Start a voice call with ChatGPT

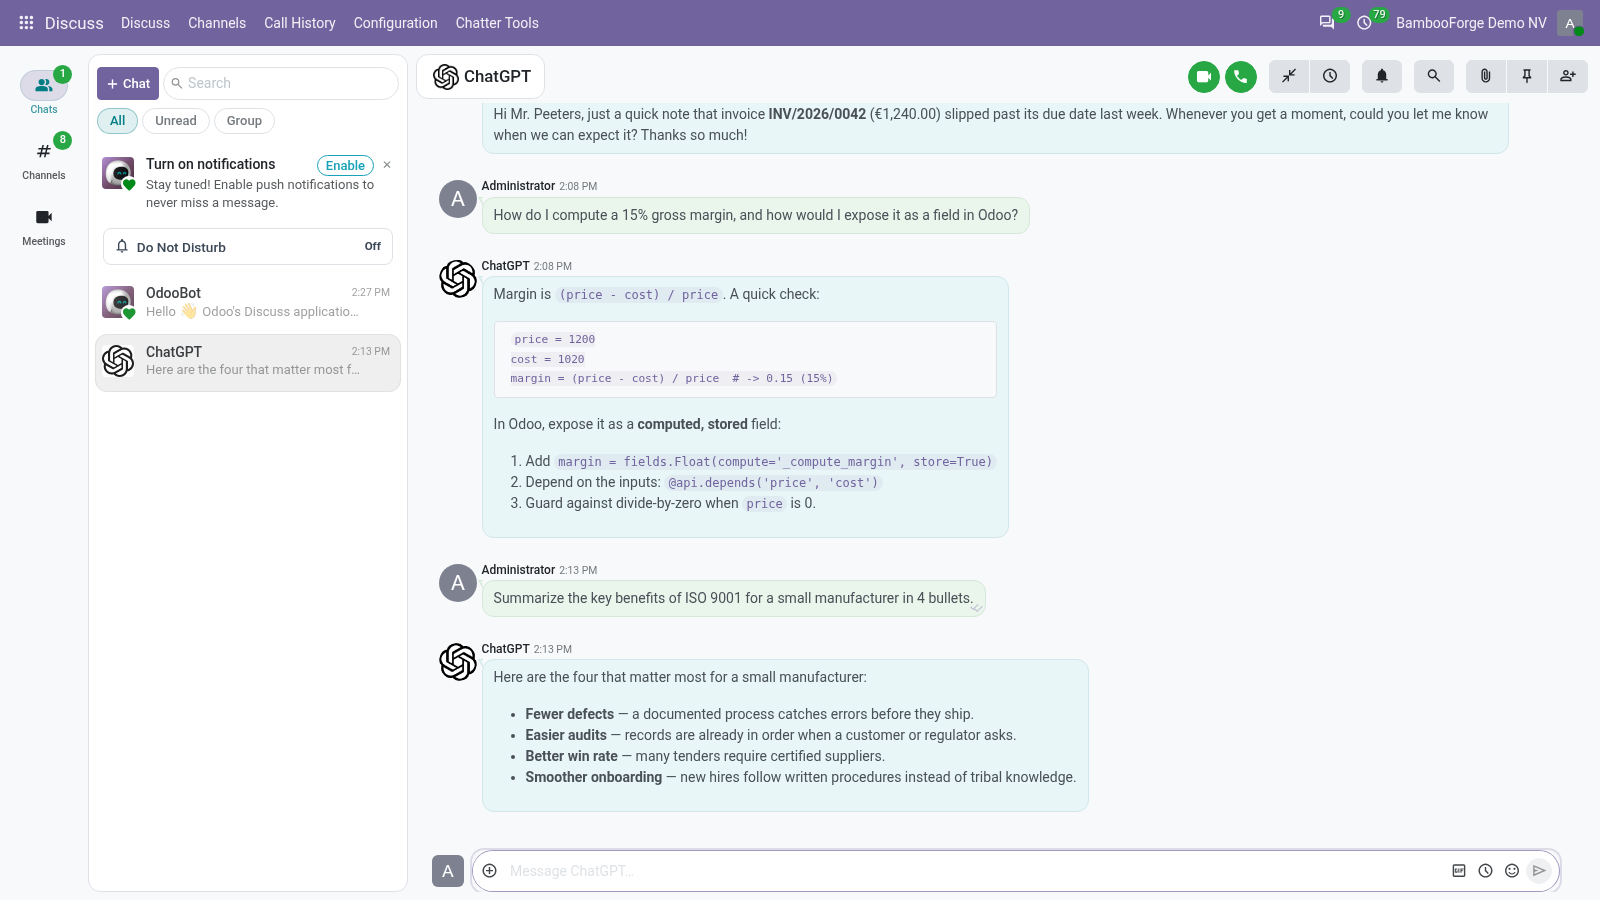pos(1241,76)
